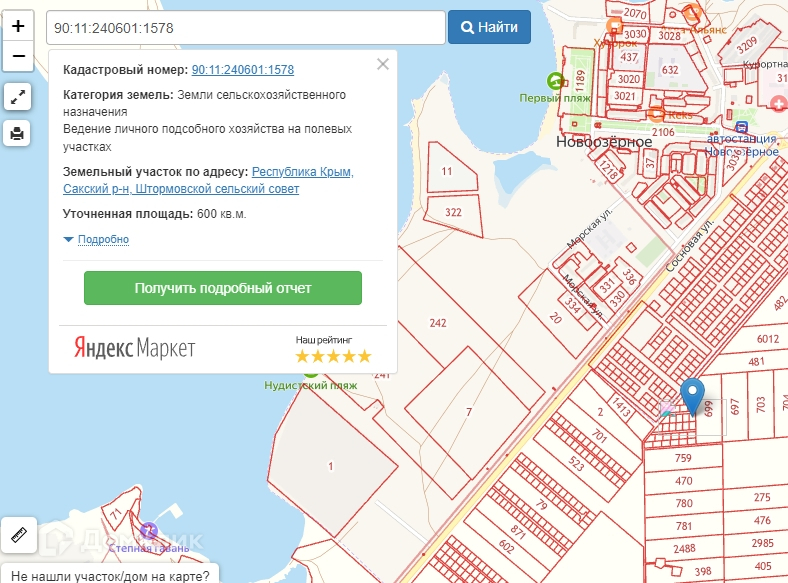Open the ruler measurement tool
The width and height of the screenshot is (788, 583).
coord(18,535)
